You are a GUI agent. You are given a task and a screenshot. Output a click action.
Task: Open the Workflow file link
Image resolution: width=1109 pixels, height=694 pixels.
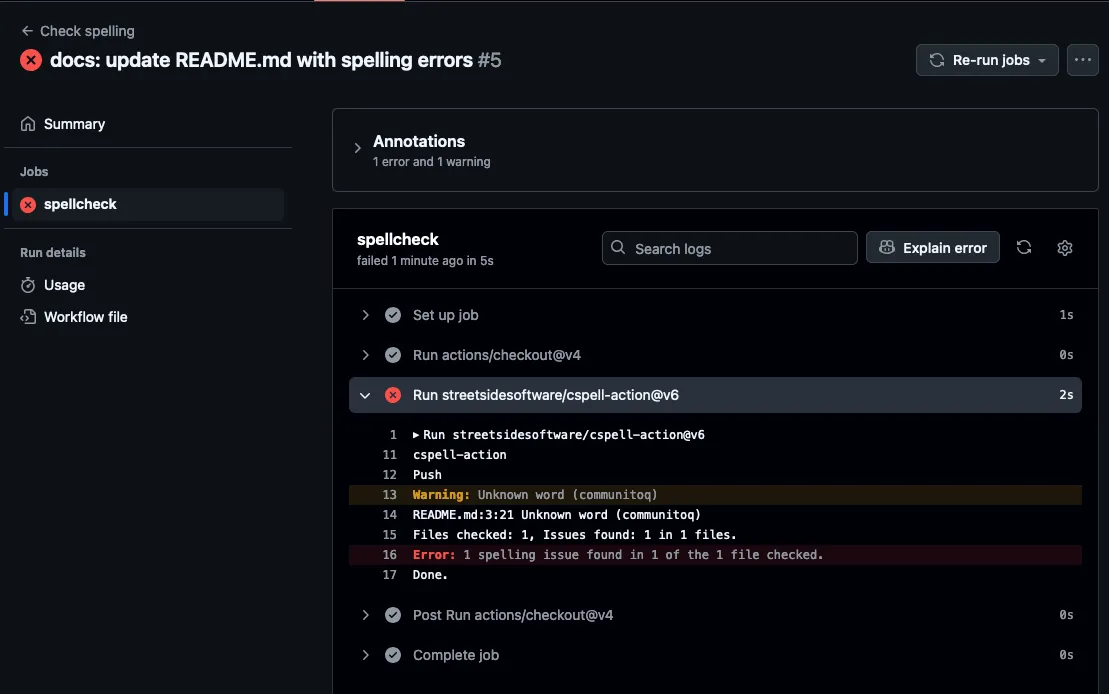[86, 317]
